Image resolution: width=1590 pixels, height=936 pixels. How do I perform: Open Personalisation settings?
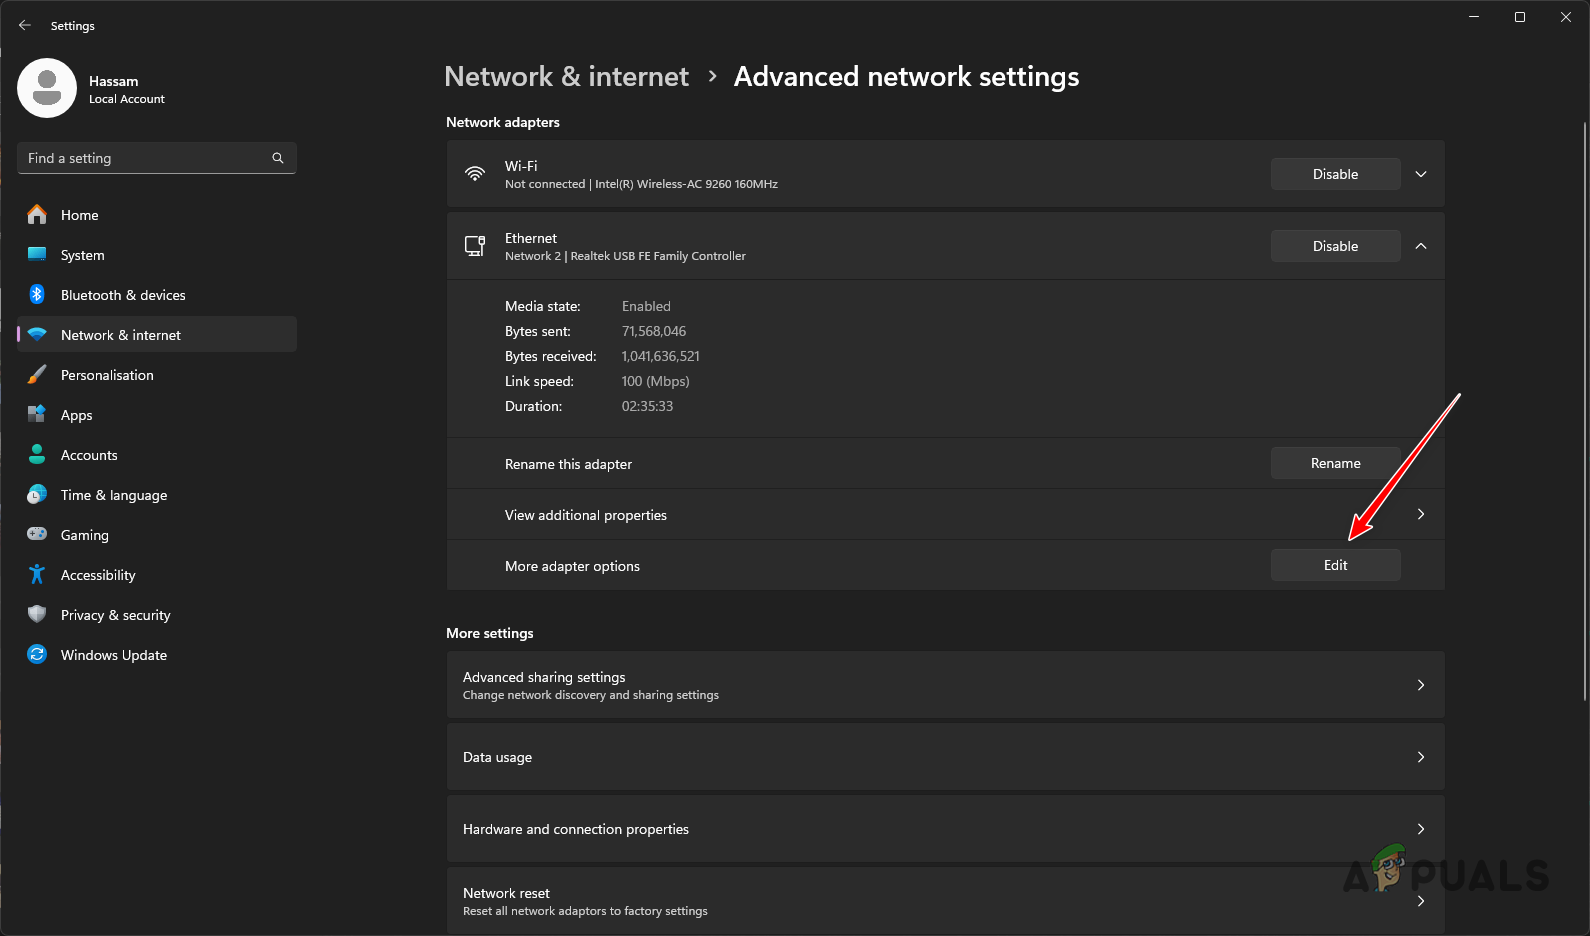(x=107, y=375)
